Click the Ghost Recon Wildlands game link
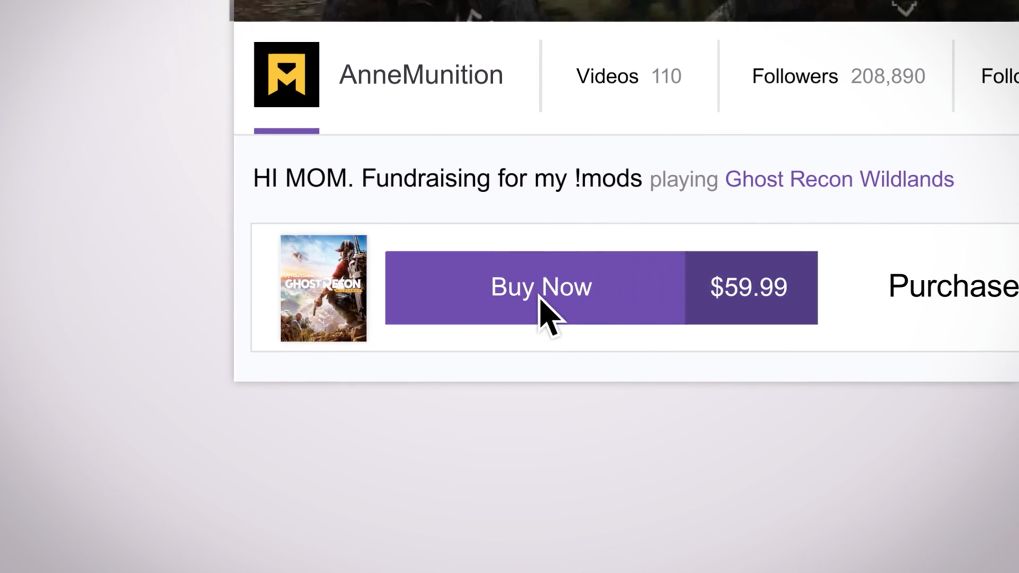The height and width of the screenshot is (573, 1019). (839, 179)
